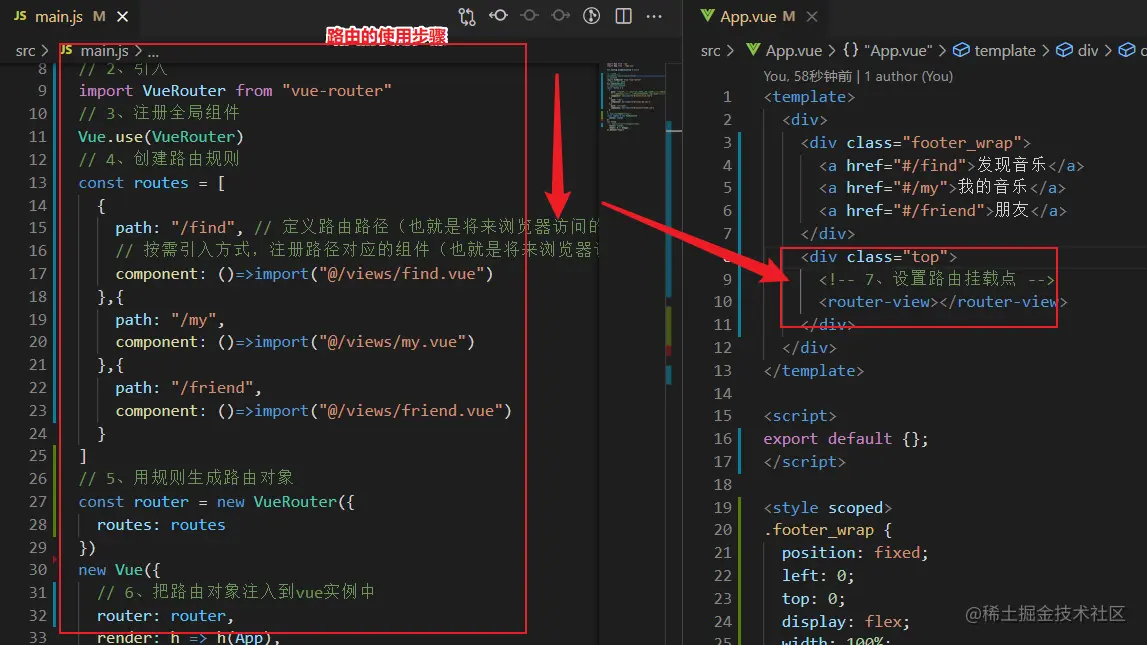Viewport: 1147px width, 645px height.
Task: Click '<div class="top">' in App.vue
Action: coord(879,257)
